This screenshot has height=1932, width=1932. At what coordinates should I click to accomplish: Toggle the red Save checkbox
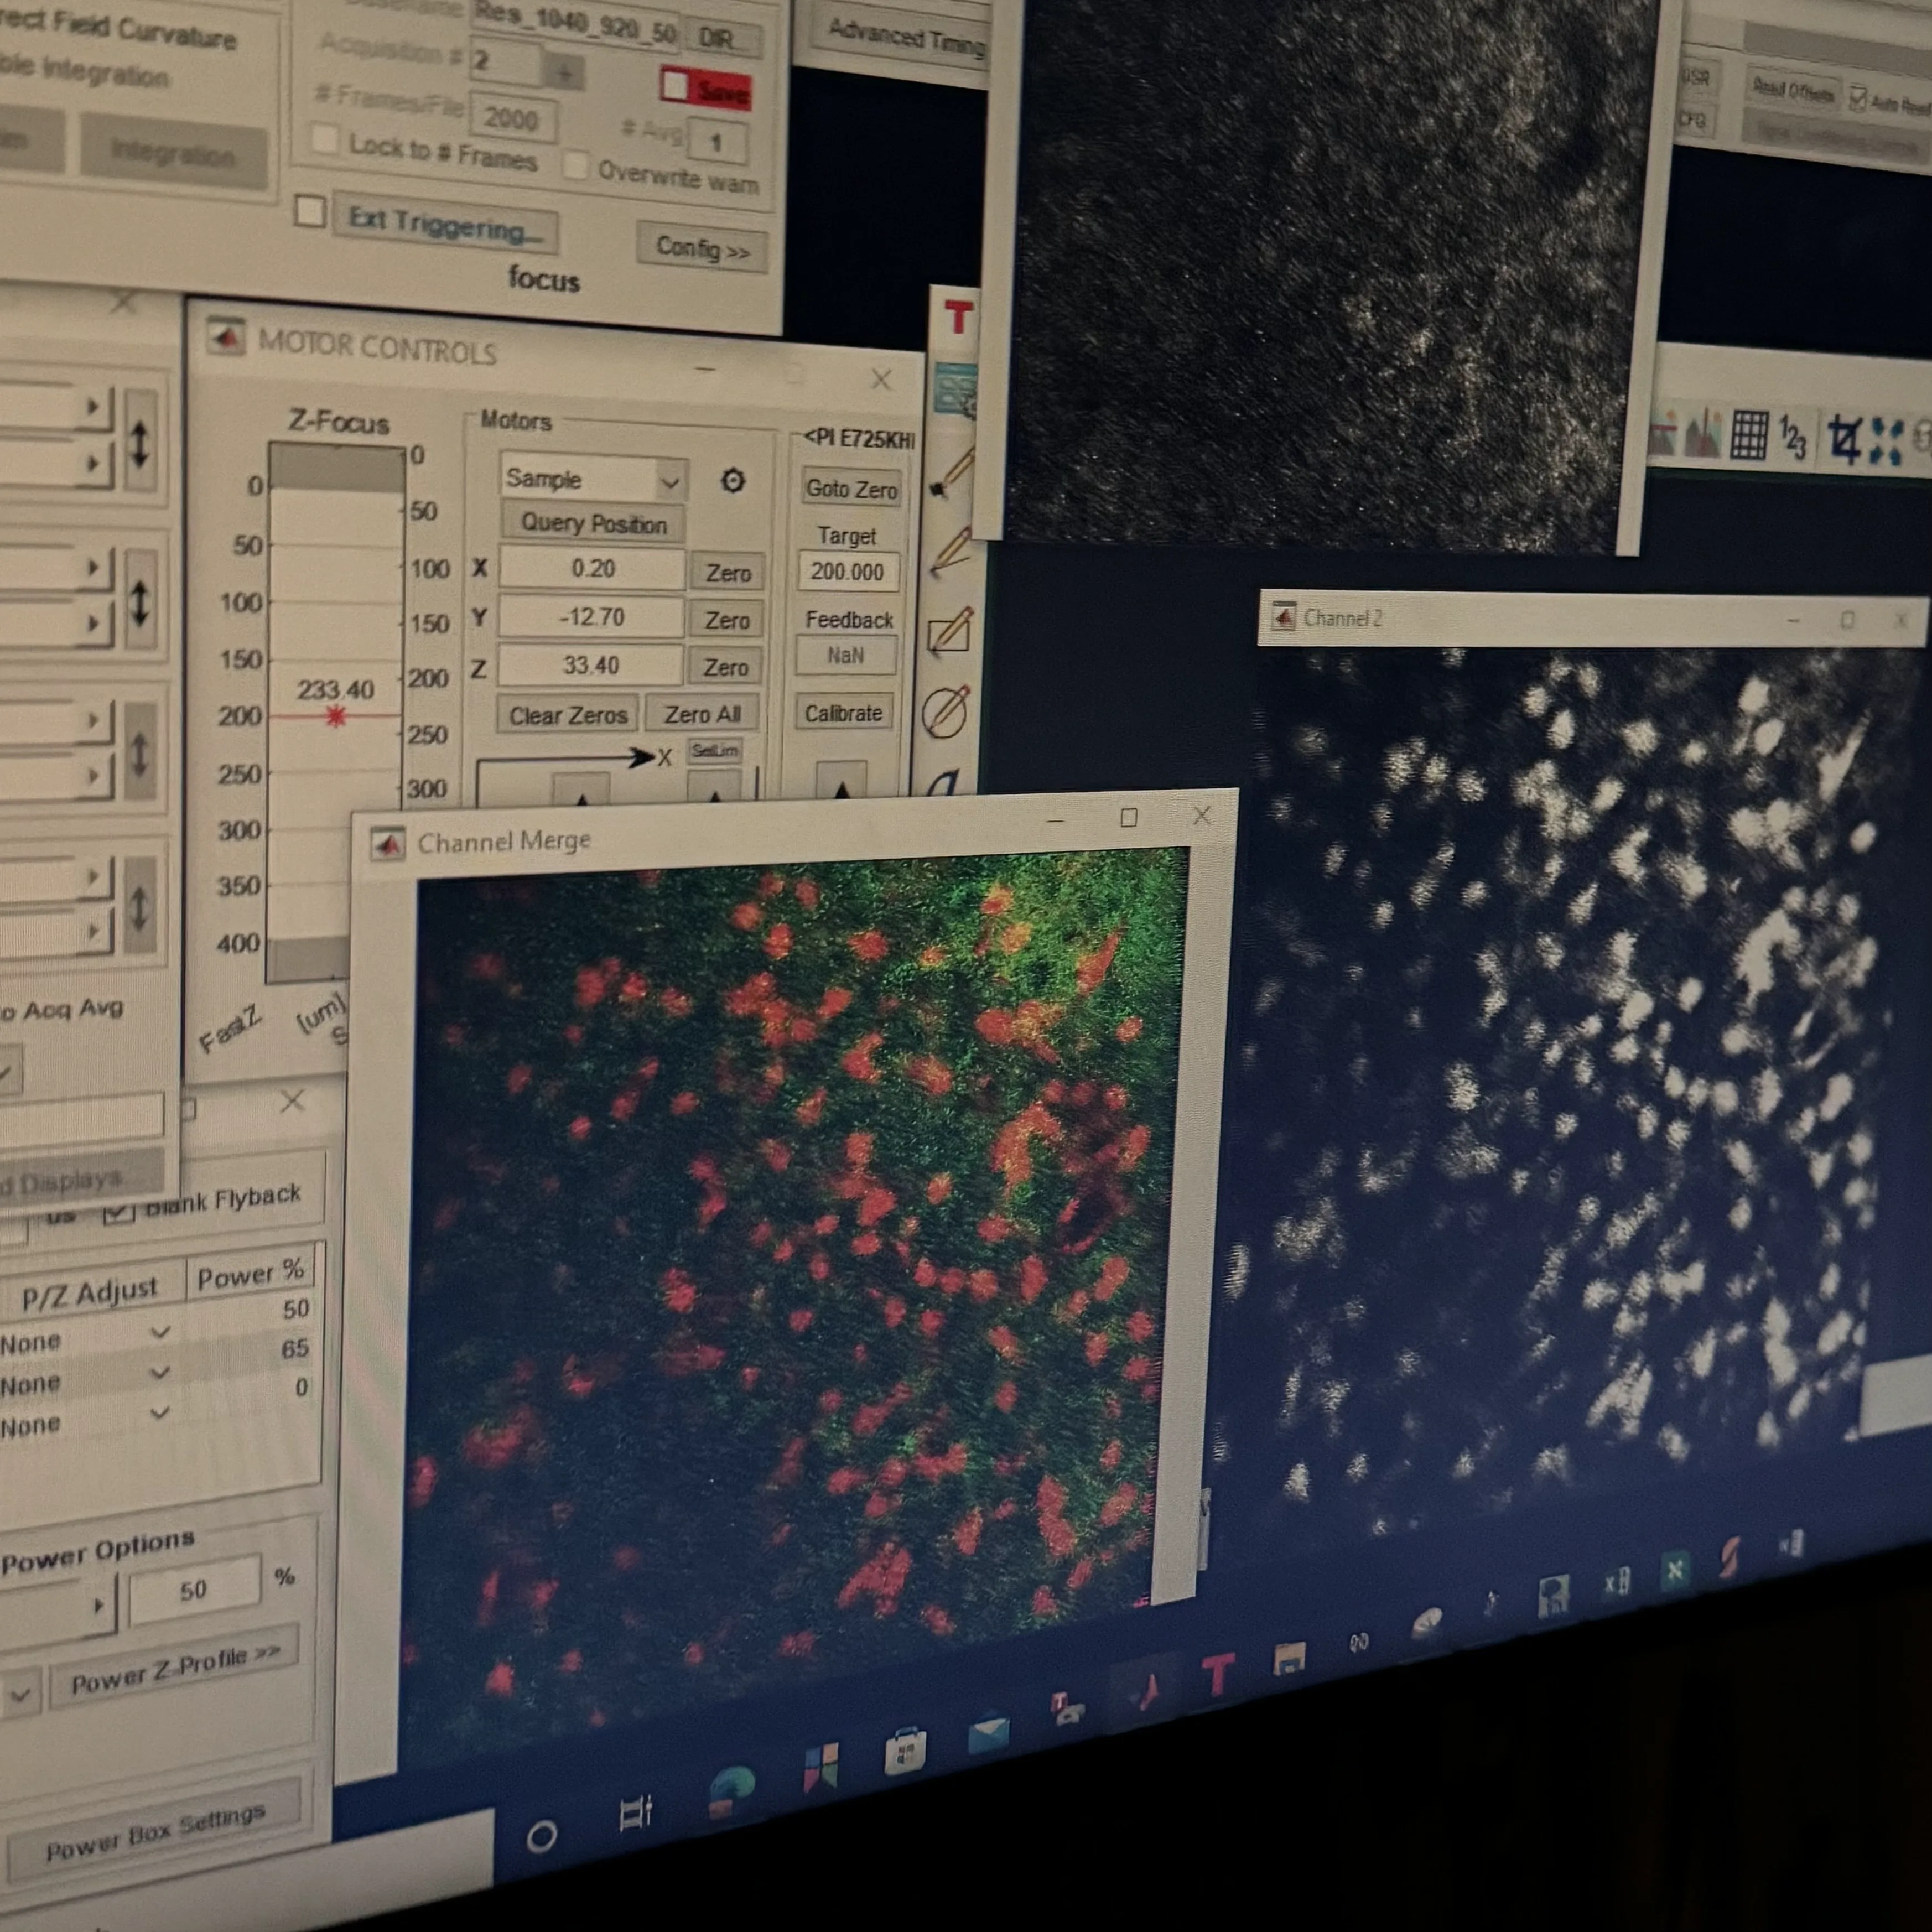(675, 86)
